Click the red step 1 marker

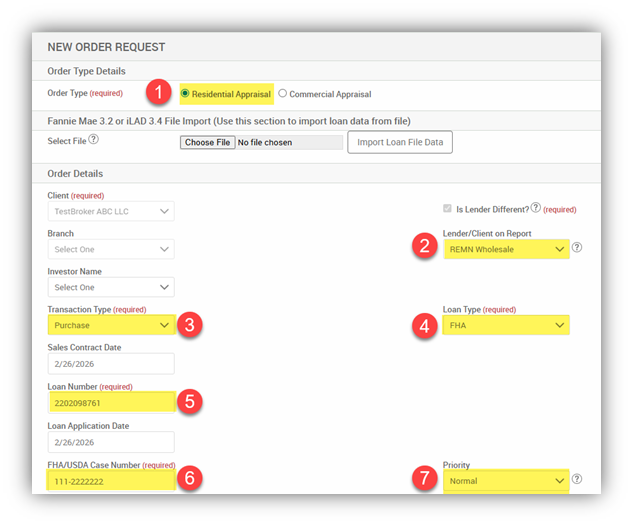tap(155, 93)
